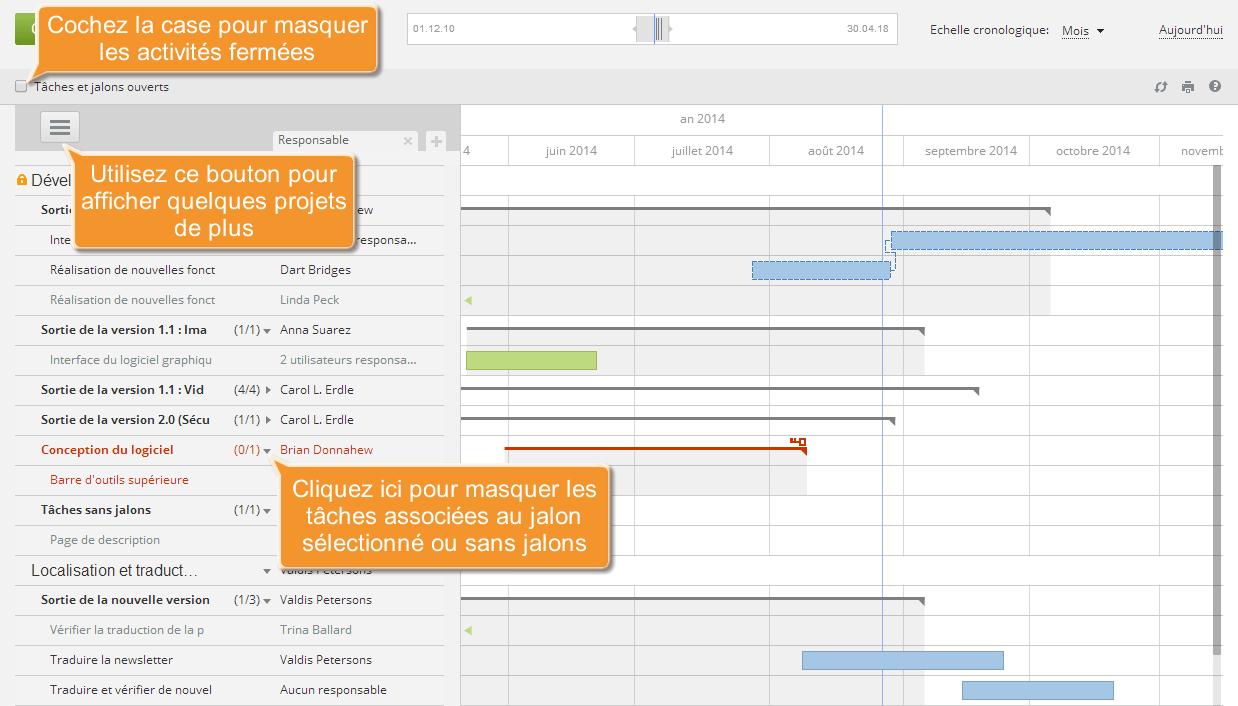Select green Interface du logiciel graphique bar
1238x706 pixels.
pos(531,360)
